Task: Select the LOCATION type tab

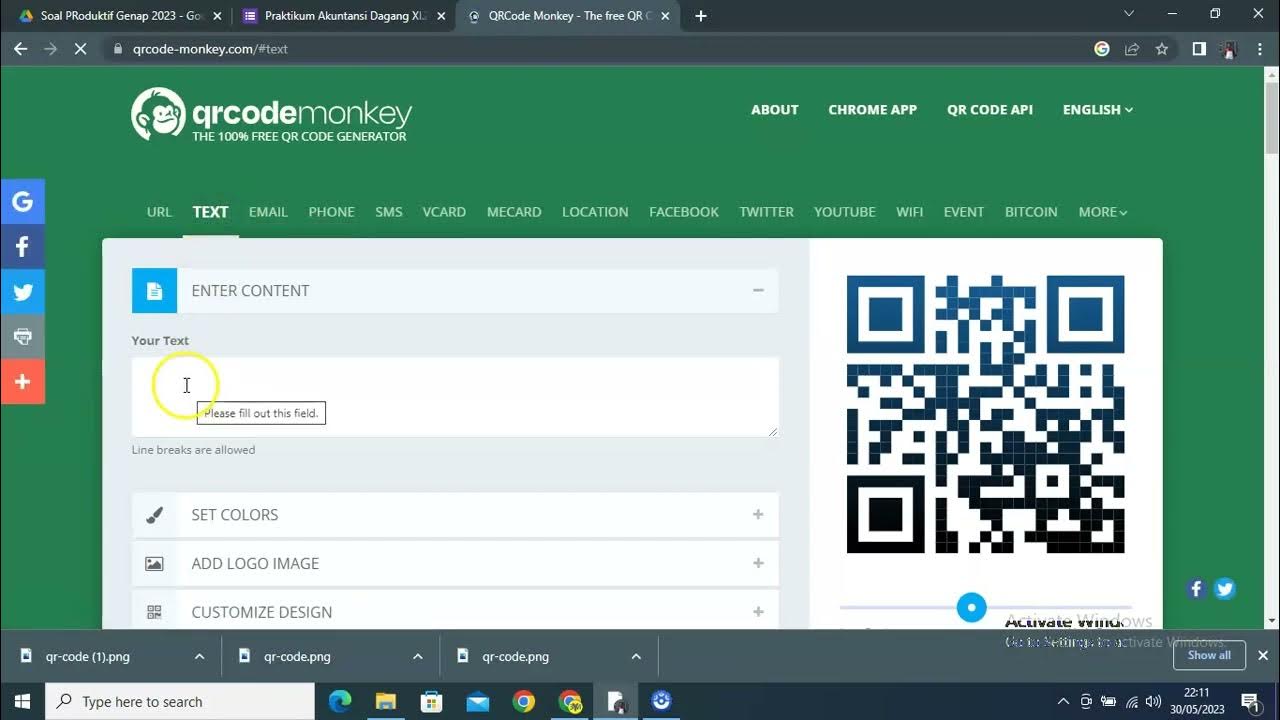Action: pyautogui.click(x=595, y=212)
